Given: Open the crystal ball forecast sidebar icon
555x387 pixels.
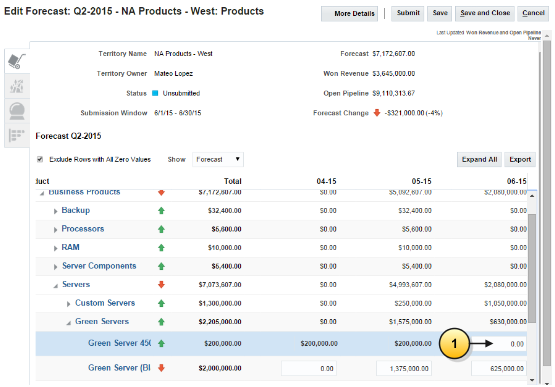Looking at the screenshot, I should [x=17, y=111].
